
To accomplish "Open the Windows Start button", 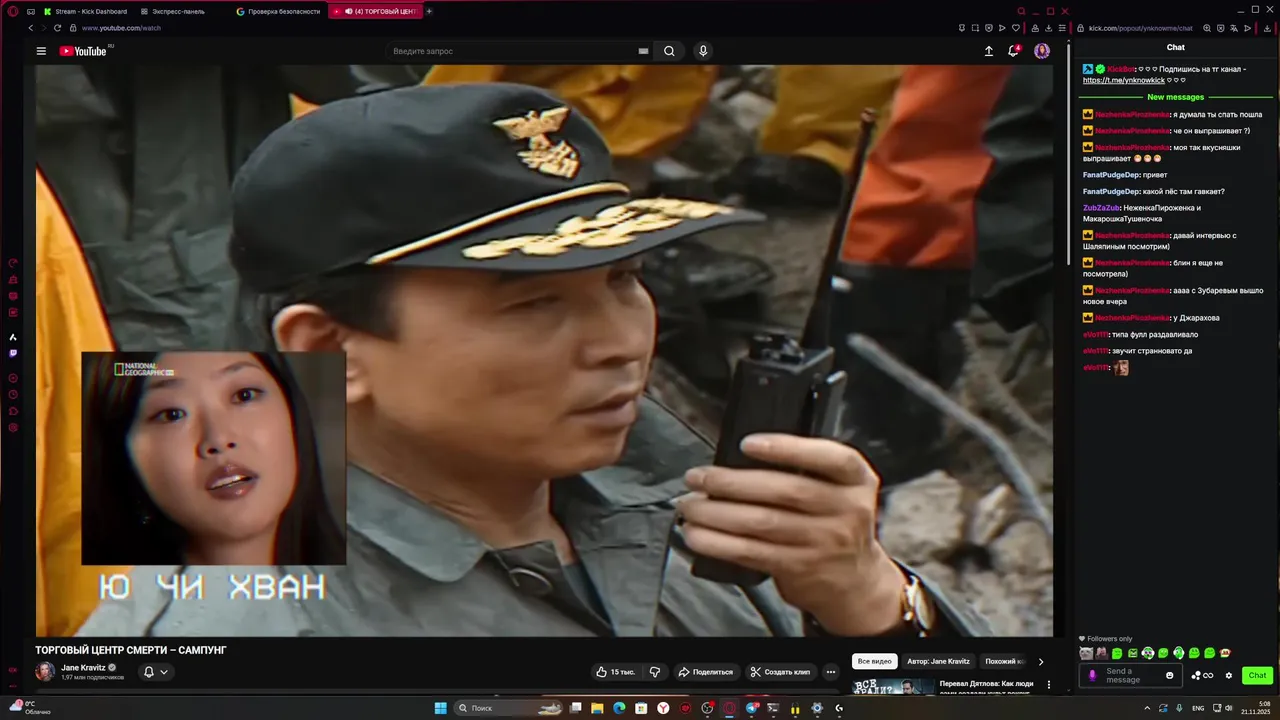I will click(441, 708).
